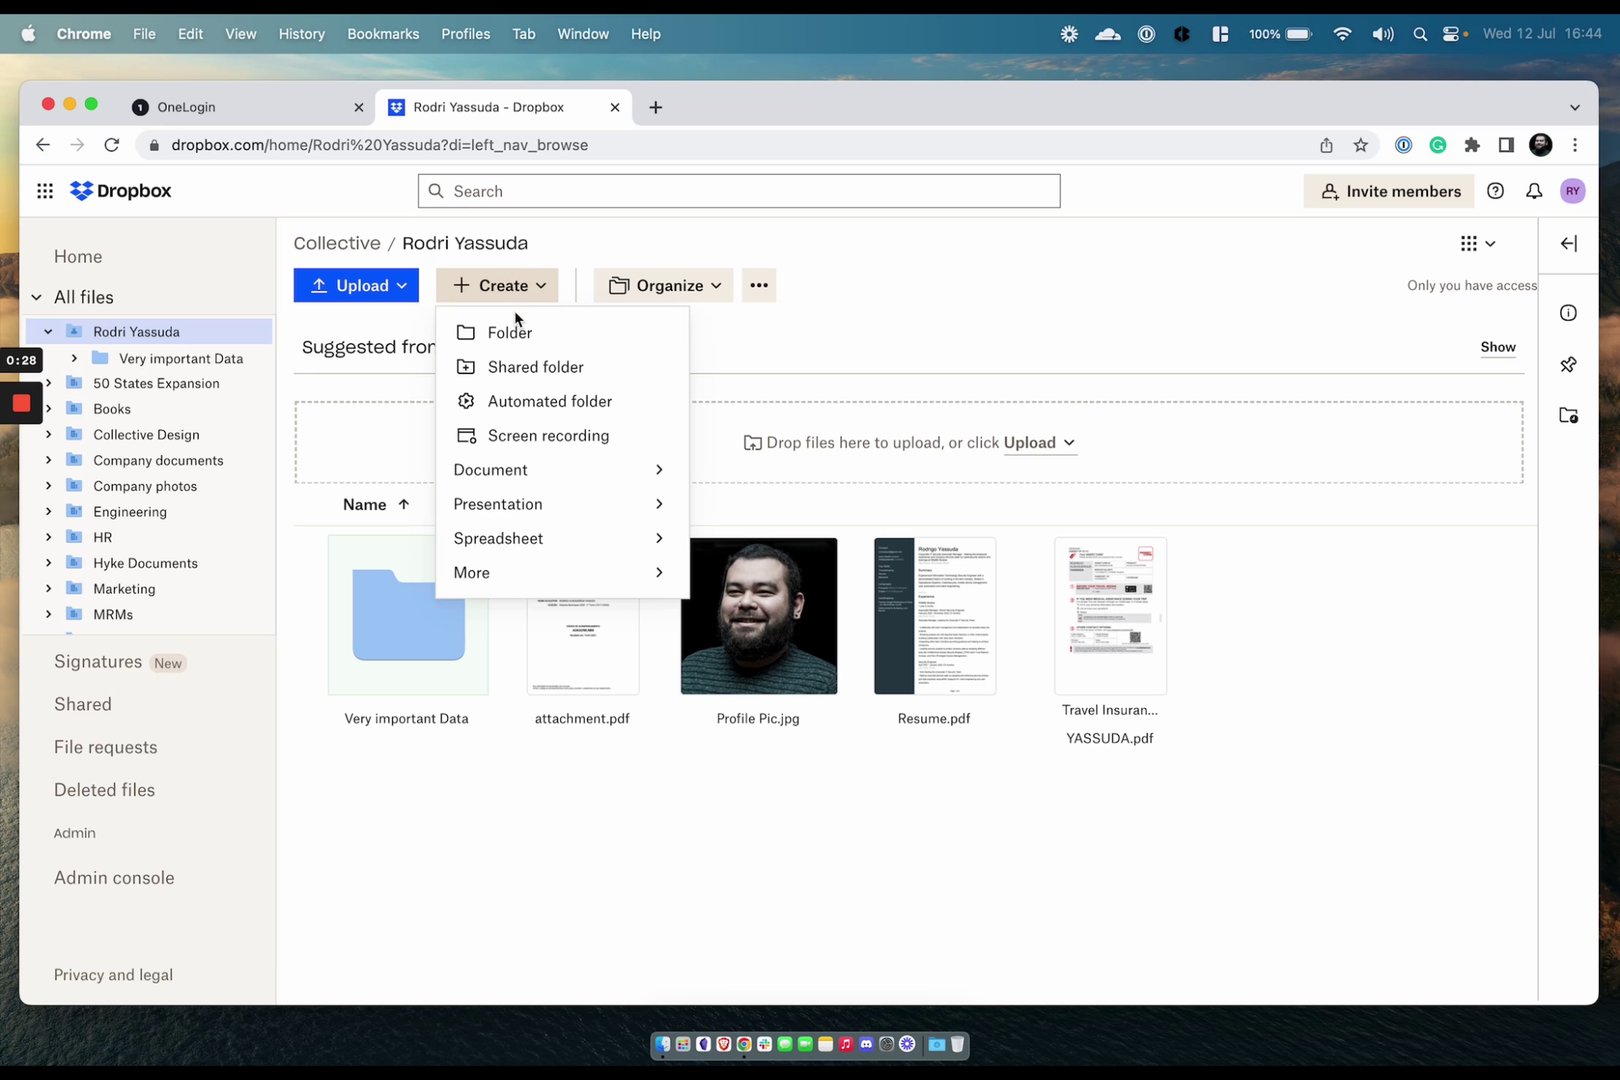Open the apps grid beside Dropbox logo
The width and height of the screenshot is (1620, 1080).
click(44, 190)
